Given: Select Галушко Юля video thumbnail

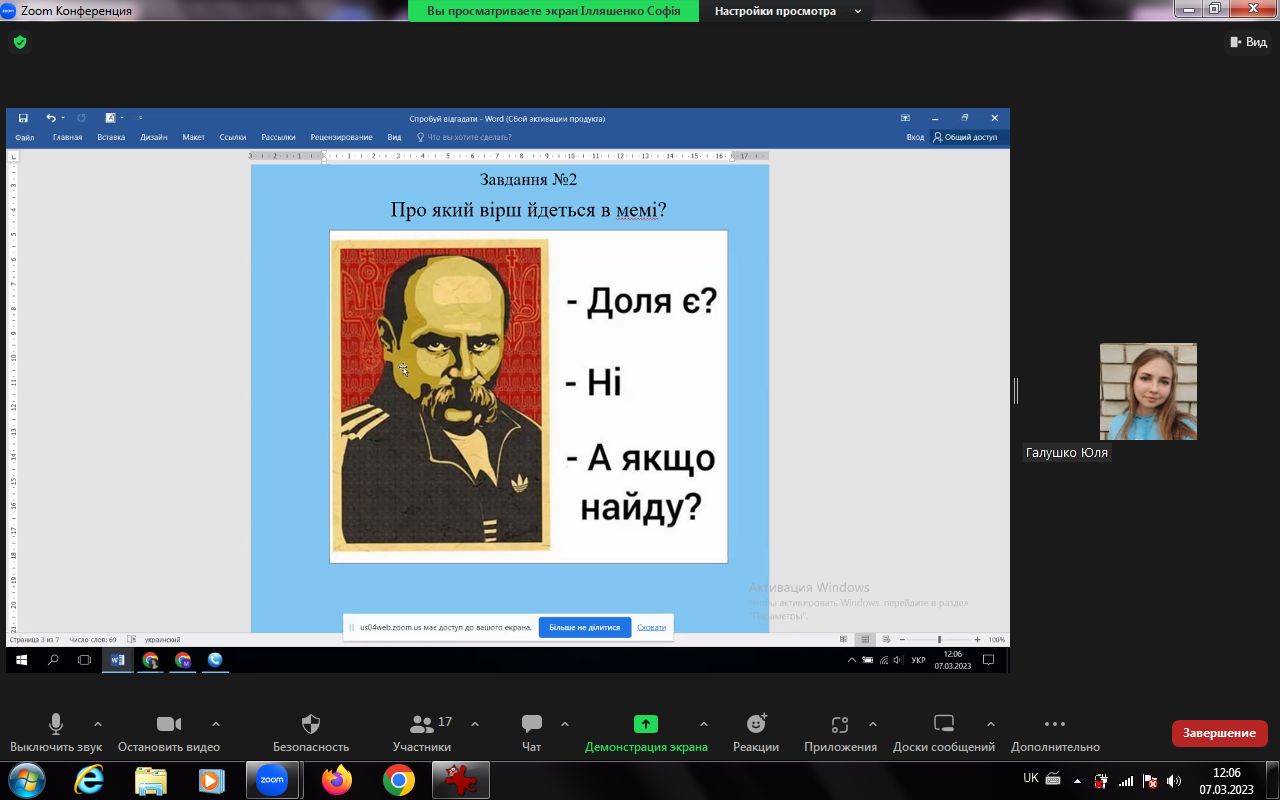Looking at the screenshot, I should [x=1148, y=392].
